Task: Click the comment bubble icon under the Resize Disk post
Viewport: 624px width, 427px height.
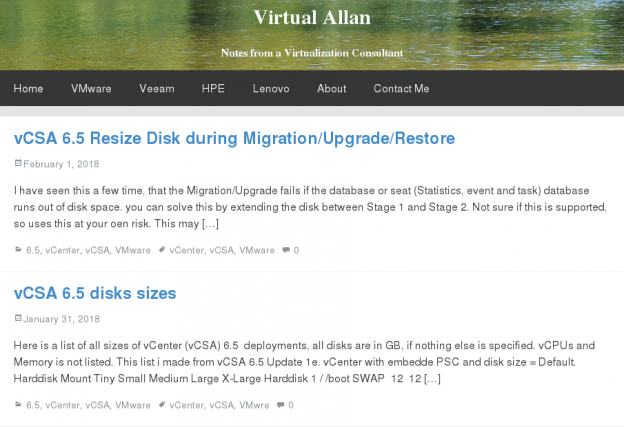Action: click(x=286, y=250)
